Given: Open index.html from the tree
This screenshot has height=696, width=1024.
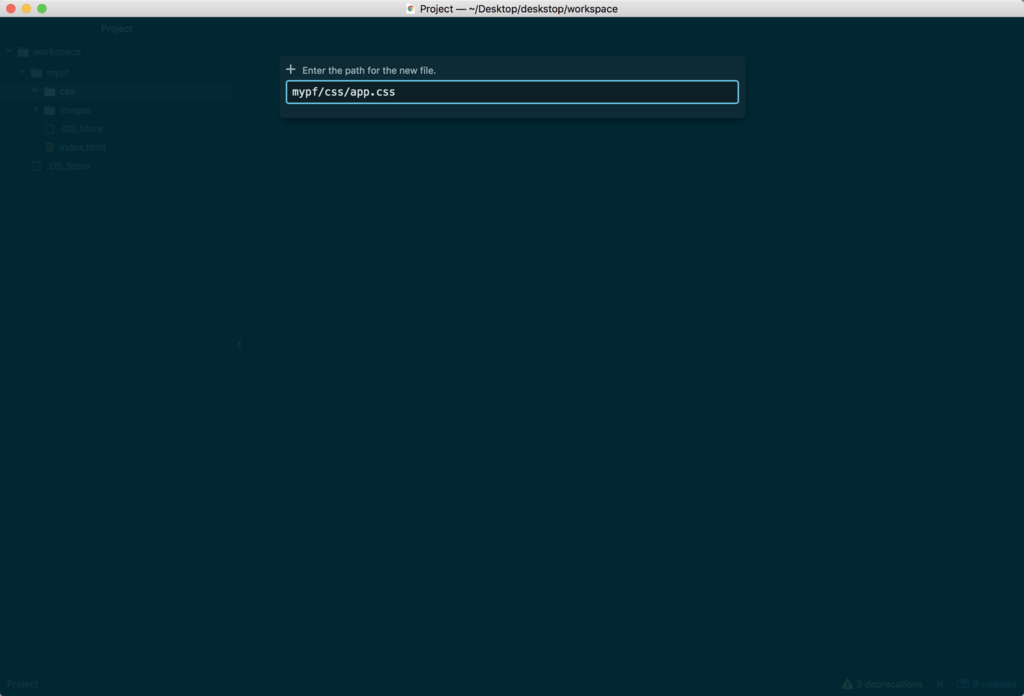Looking at the screenshot, I should (x=82, y=147).
